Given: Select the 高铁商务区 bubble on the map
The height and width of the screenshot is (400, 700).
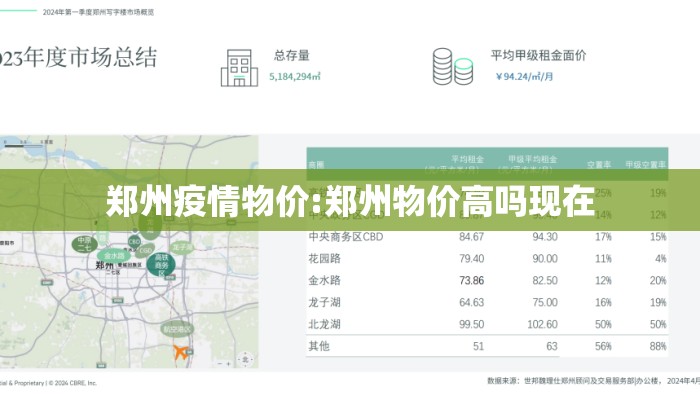Looking at the screenshot, I should click(161, 264).
